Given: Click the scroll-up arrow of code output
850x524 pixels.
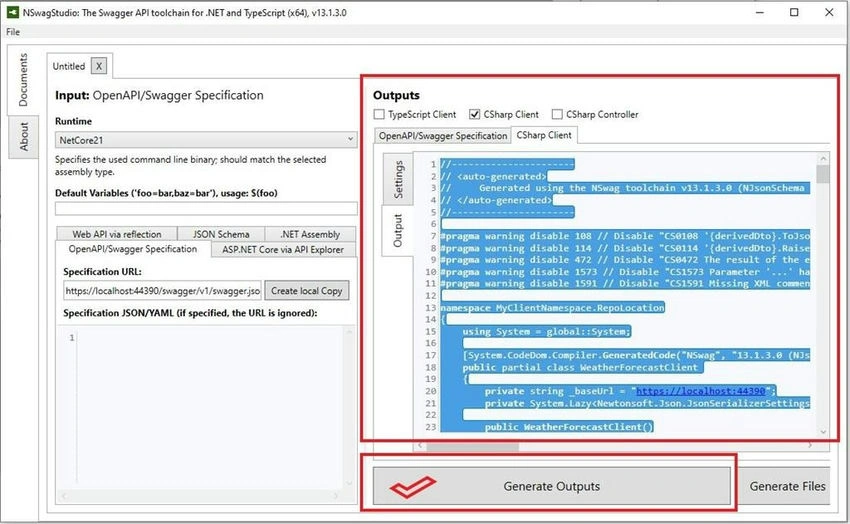Looking at the screenshot, I should [x=823, y=159].
